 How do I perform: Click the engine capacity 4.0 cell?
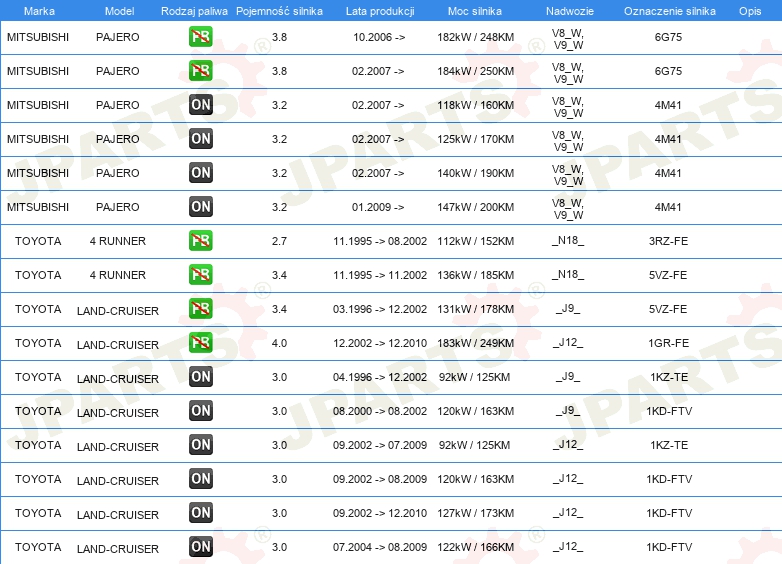tap(279, 343)
